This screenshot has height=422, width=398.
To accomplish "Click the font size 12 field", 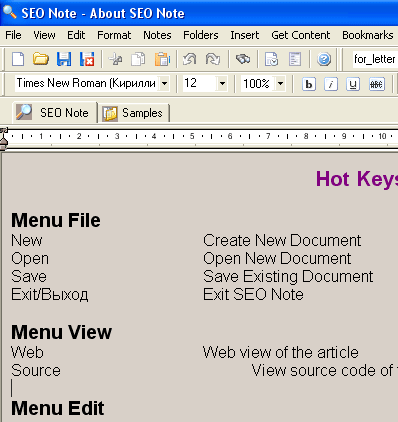I will 200,83.
